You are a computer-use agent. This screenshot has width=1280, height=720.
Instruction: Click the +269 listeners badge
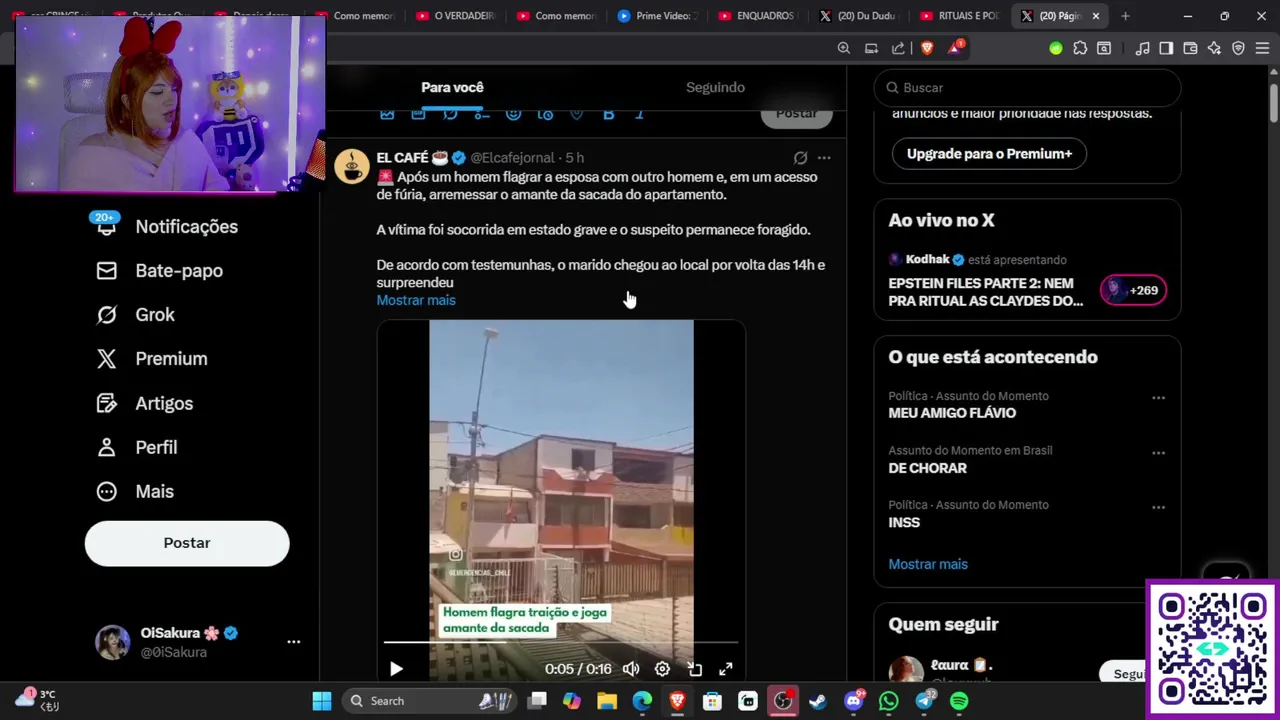pos(1133,291)
